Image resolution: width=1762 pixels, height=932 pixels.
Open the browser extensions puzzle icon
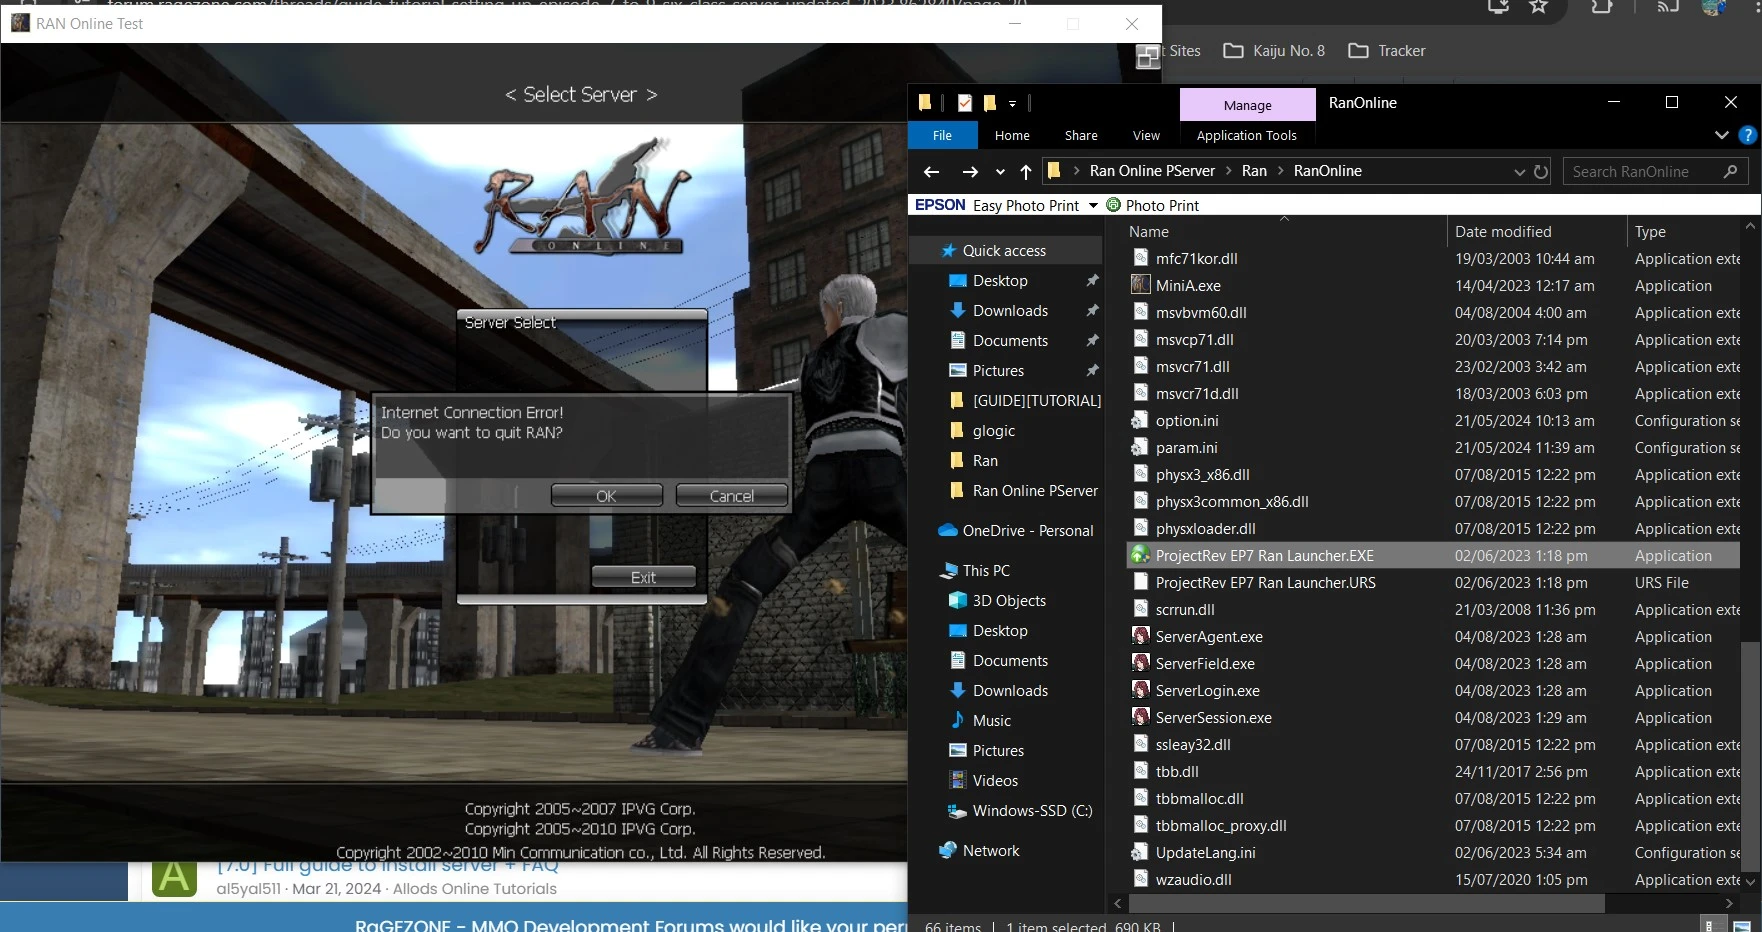[x=1602, y=7]
